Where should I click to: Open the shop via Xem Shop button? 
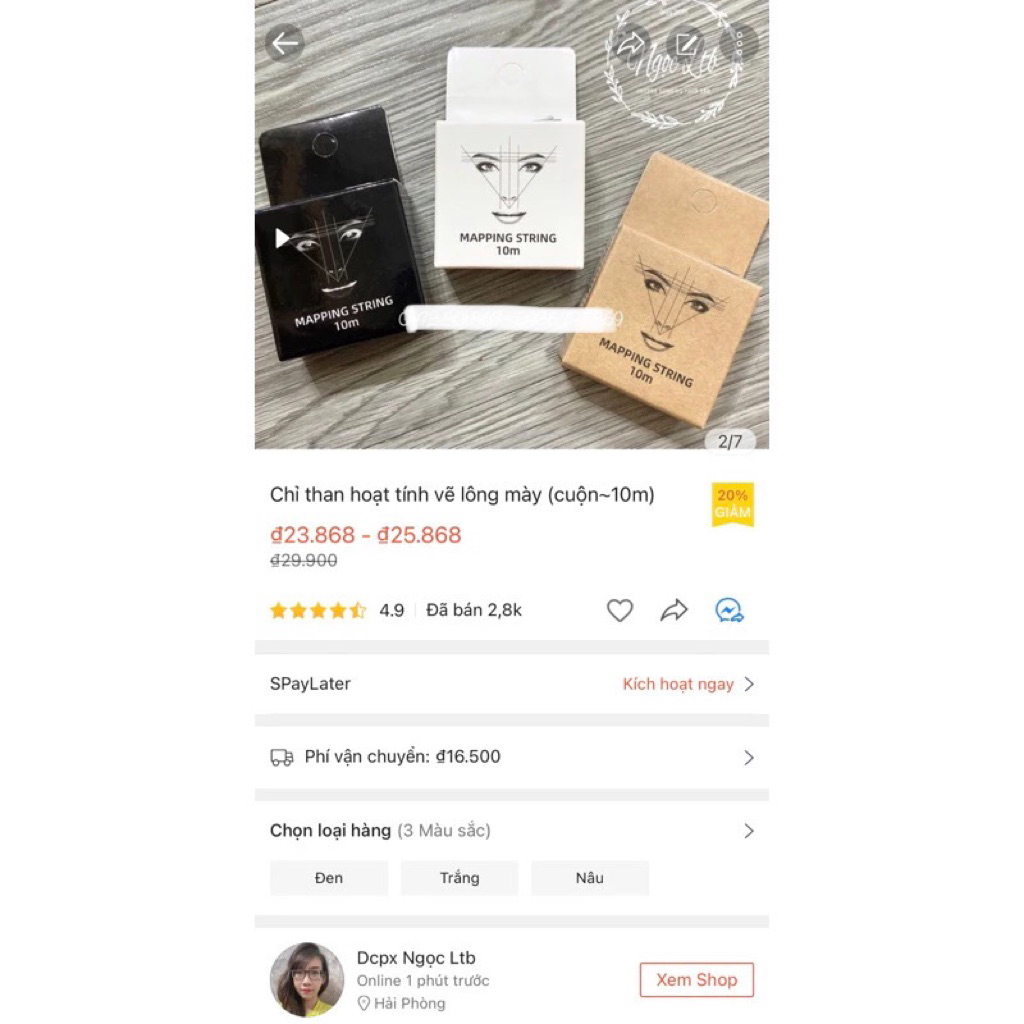point(696,980)
